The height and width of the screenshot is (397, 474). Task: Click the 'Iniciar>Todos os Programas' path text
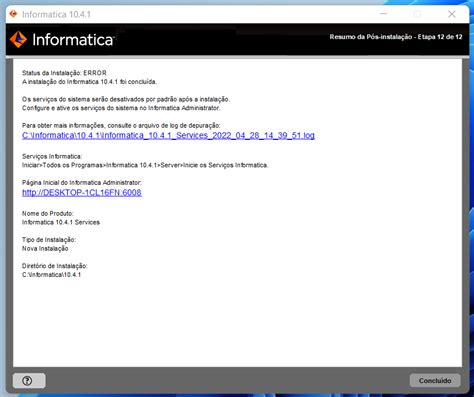pos(145,165)
